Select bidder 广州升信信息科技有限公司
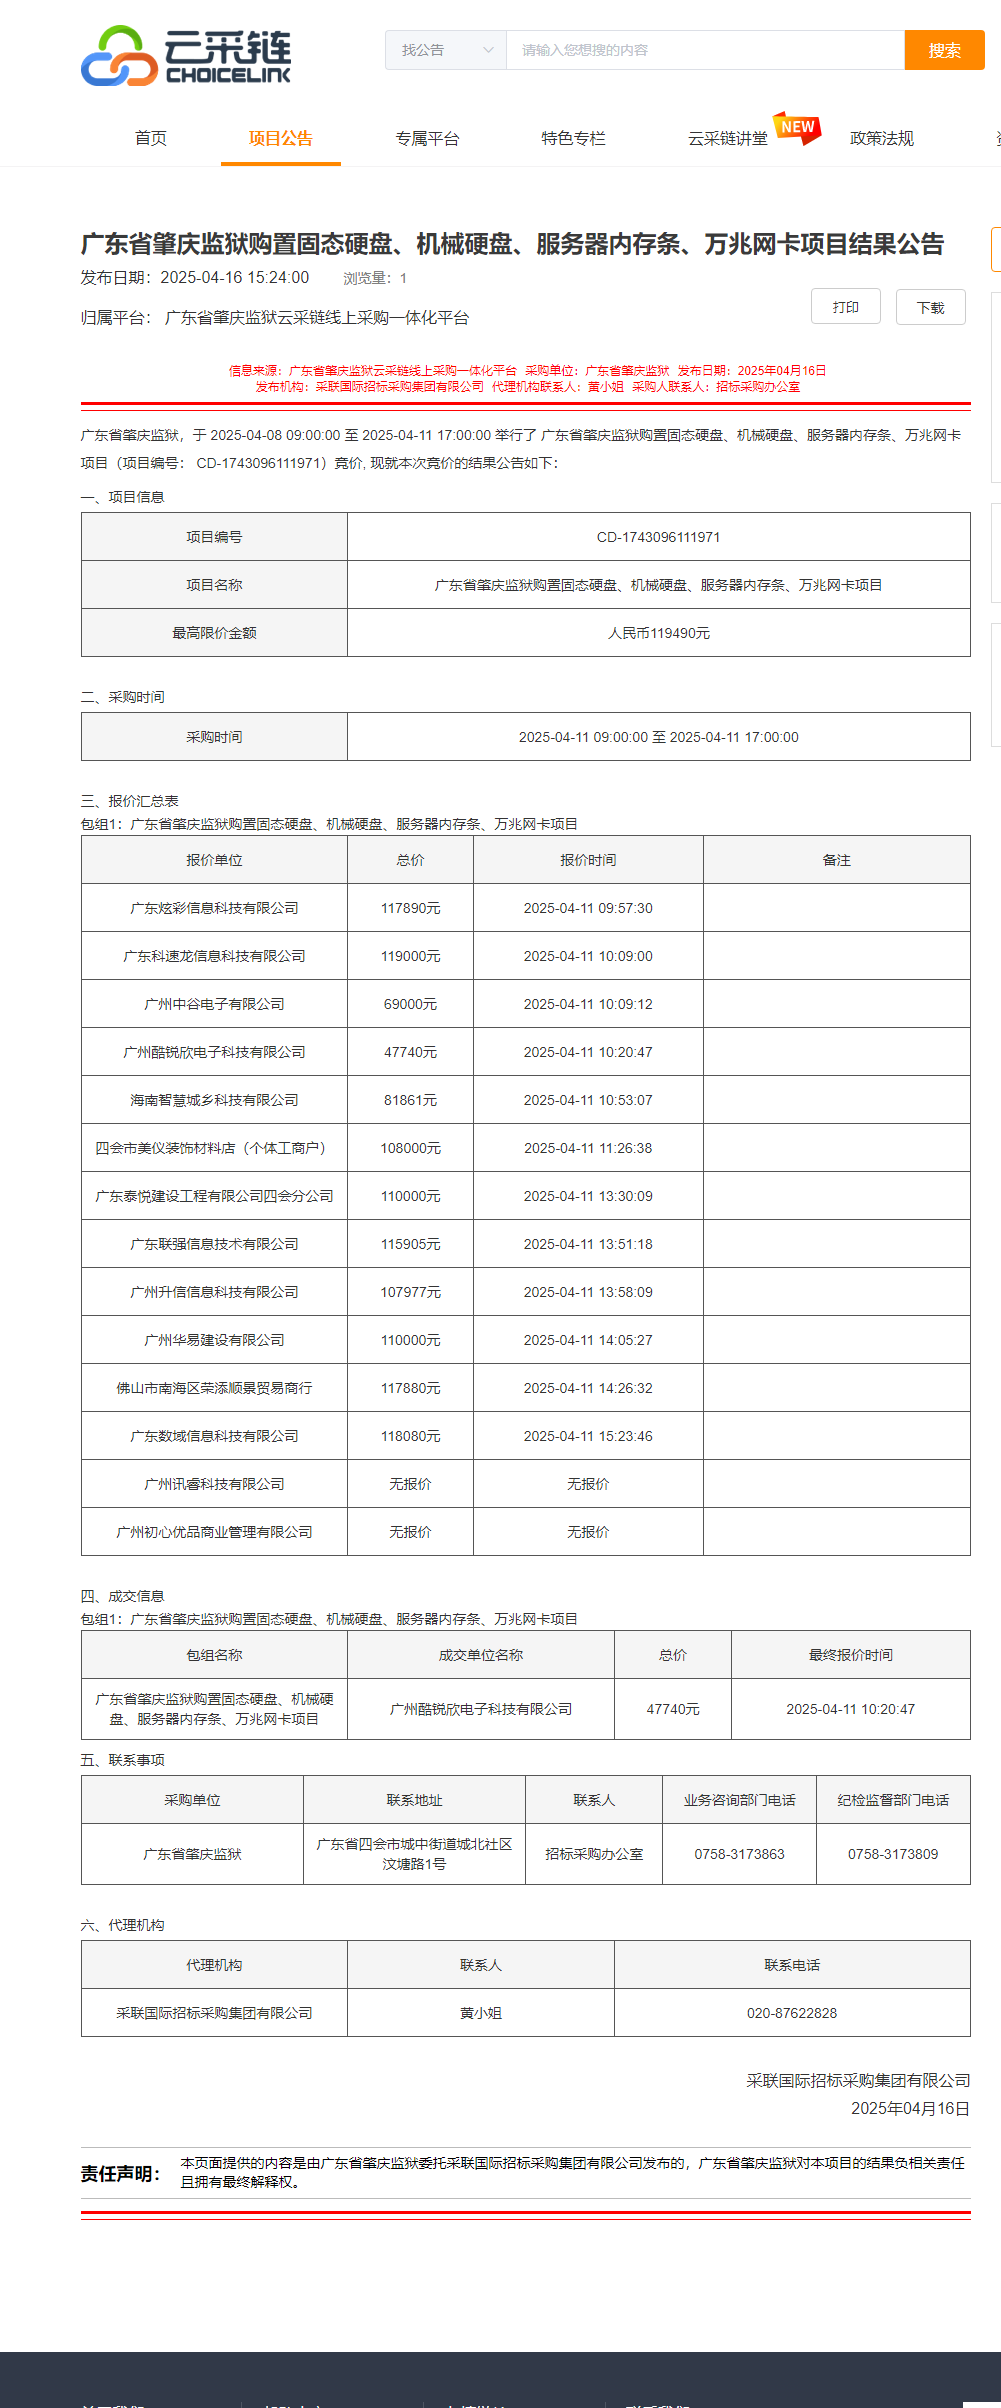This screenshot has width=1001, height=2408. [x=214, y=1292]
